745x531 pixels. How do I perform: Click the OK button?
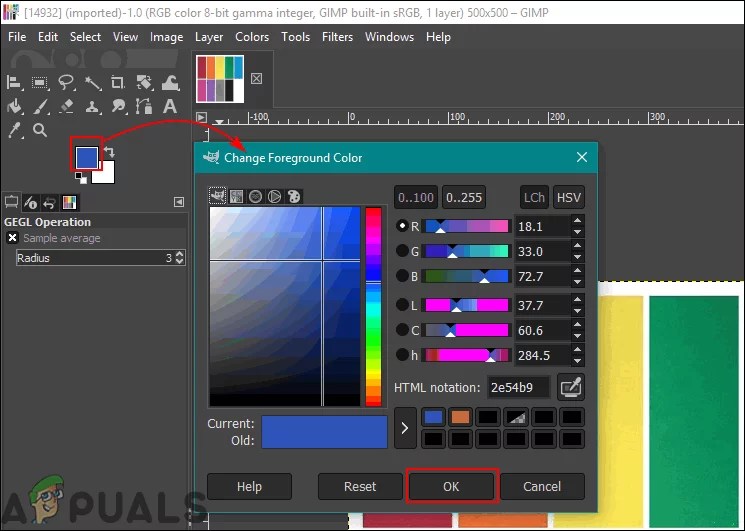451,486
